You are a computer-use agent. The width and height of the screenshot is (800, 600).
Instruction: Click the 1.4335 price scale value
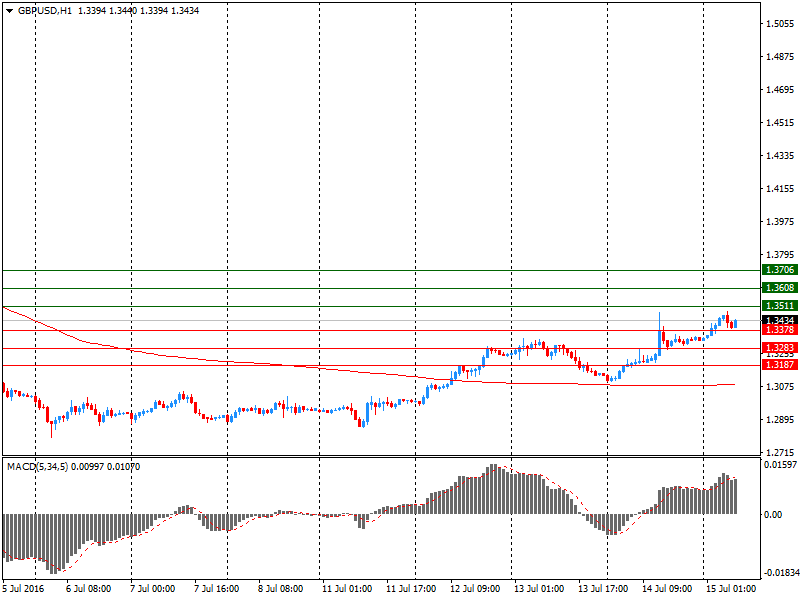[780, 156]
